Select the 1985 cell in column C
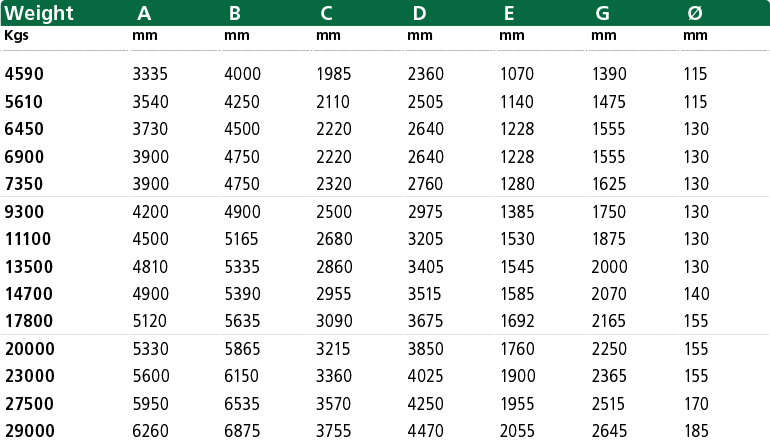This screenshot has width=770, height=443. (333, 74)
